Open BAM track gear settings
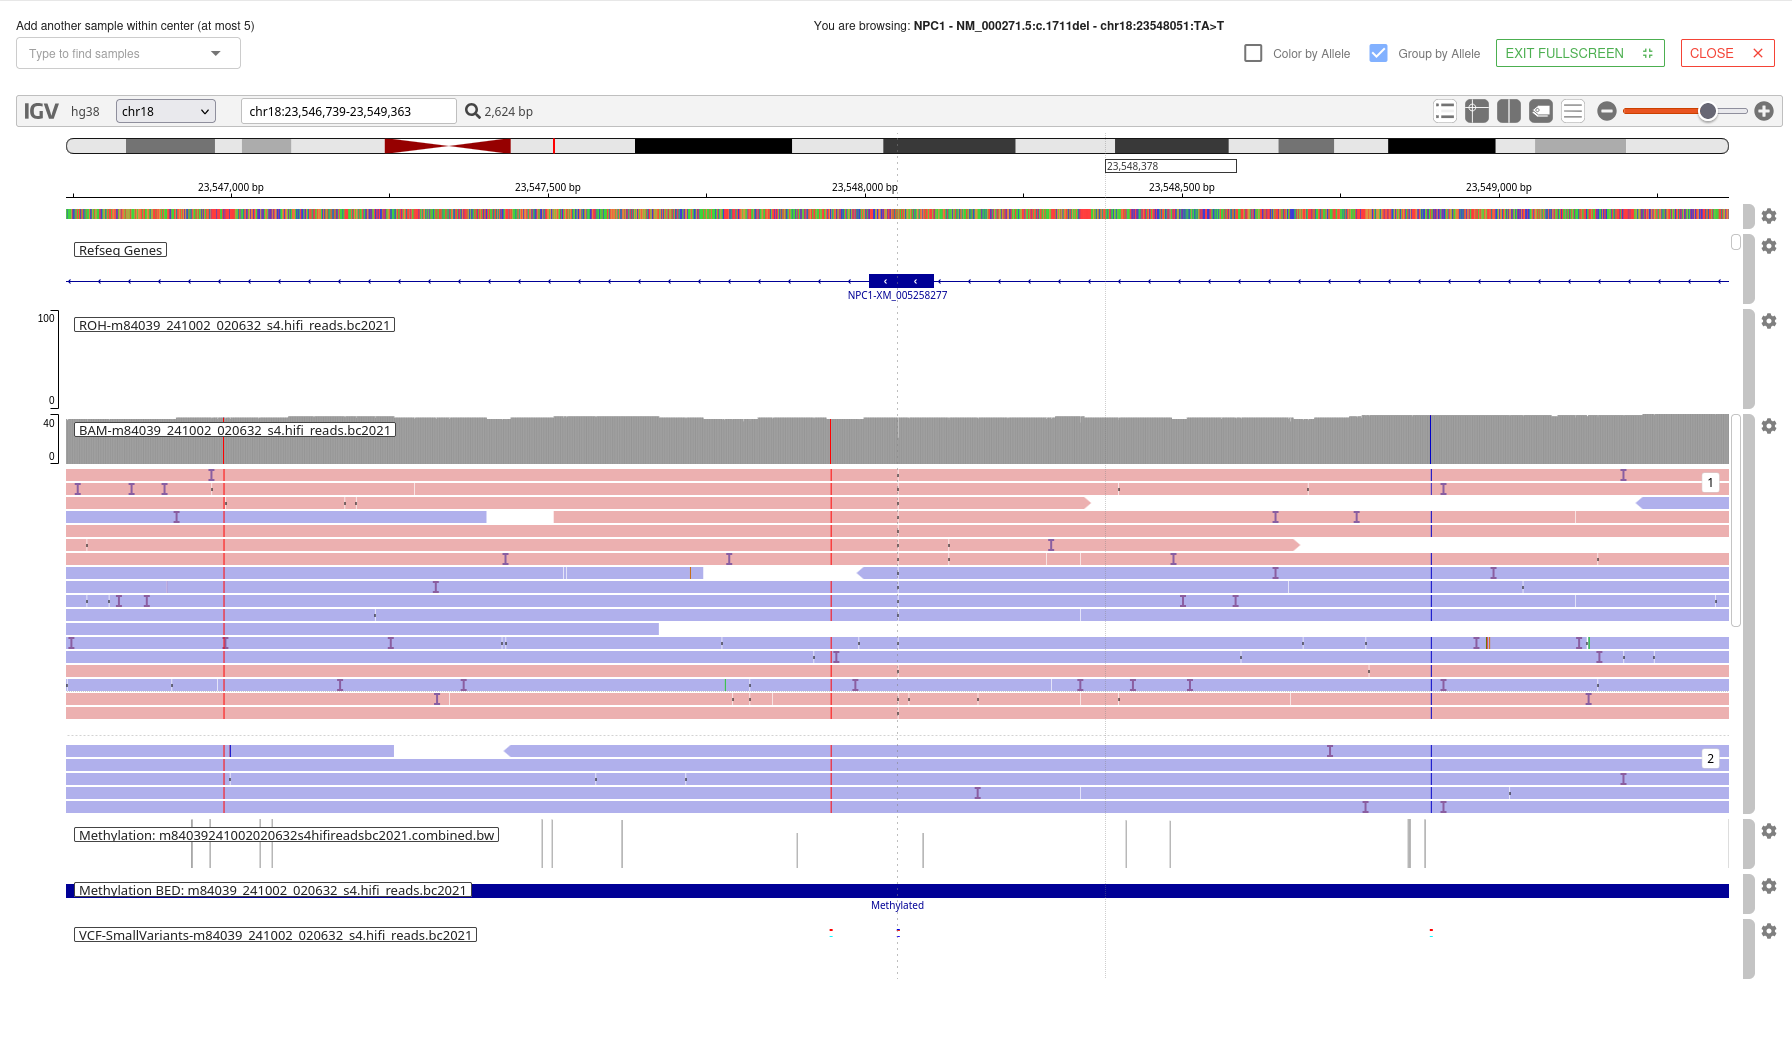1792x1054 pixels. (1769, 426)
